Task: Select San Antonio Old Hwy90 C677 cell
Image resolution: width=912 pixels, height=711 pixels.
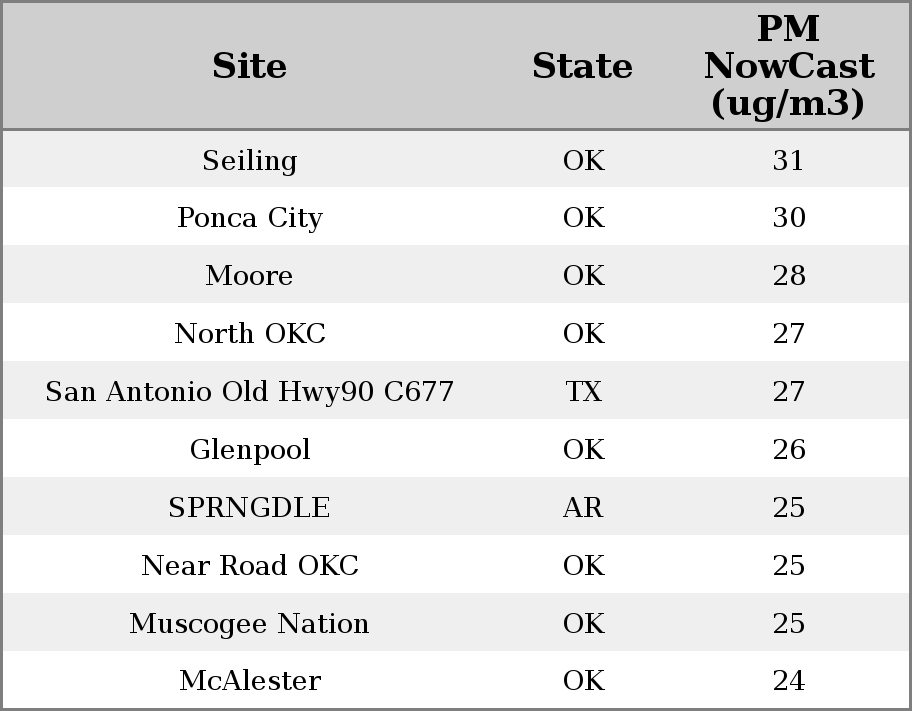Action: tap(249, 391)
